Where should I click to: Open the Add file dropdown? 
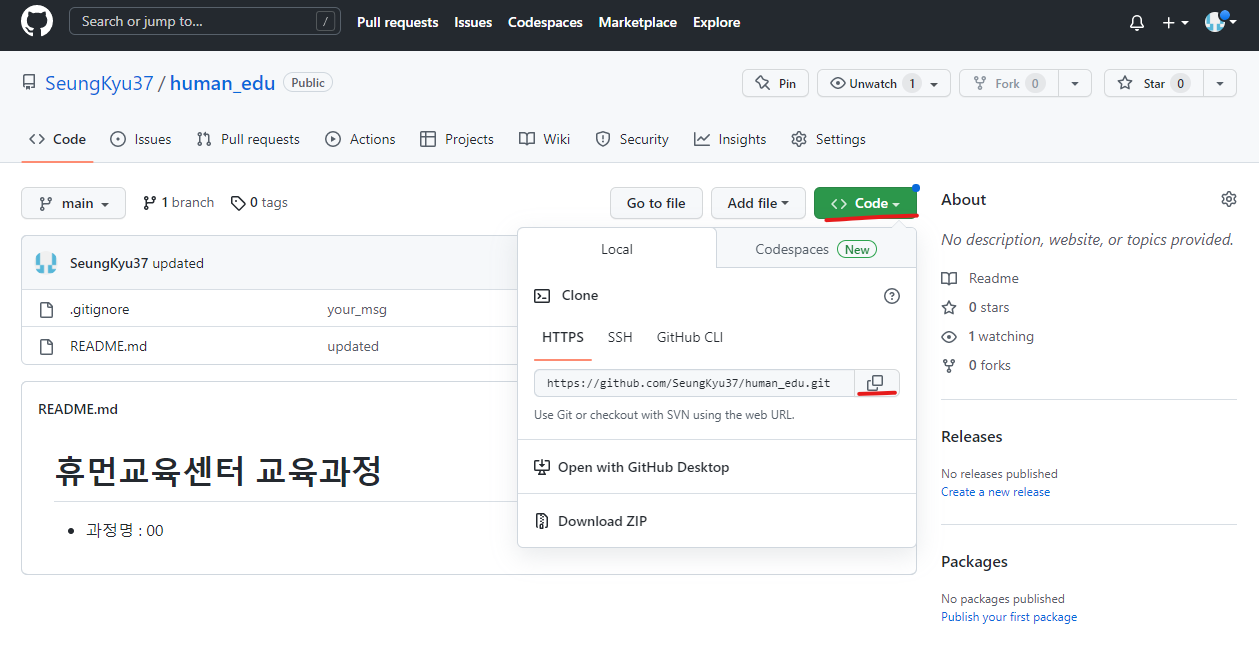[758, 203]
